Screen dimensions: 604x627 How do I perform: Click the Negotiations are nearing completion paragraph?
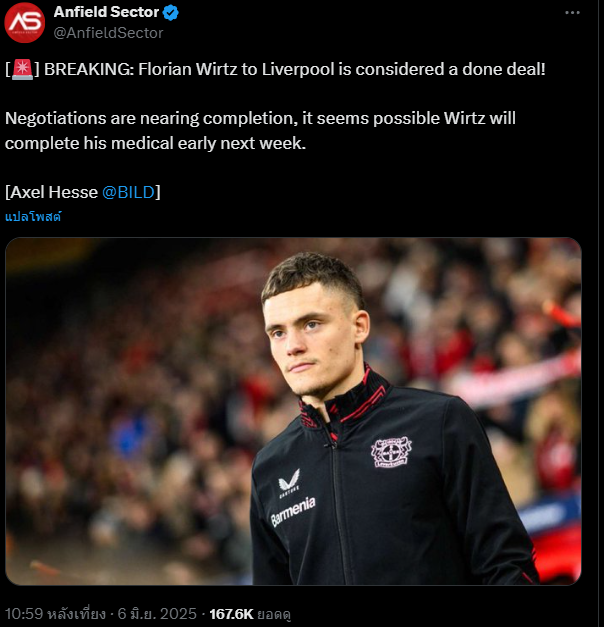click(260, 131)
